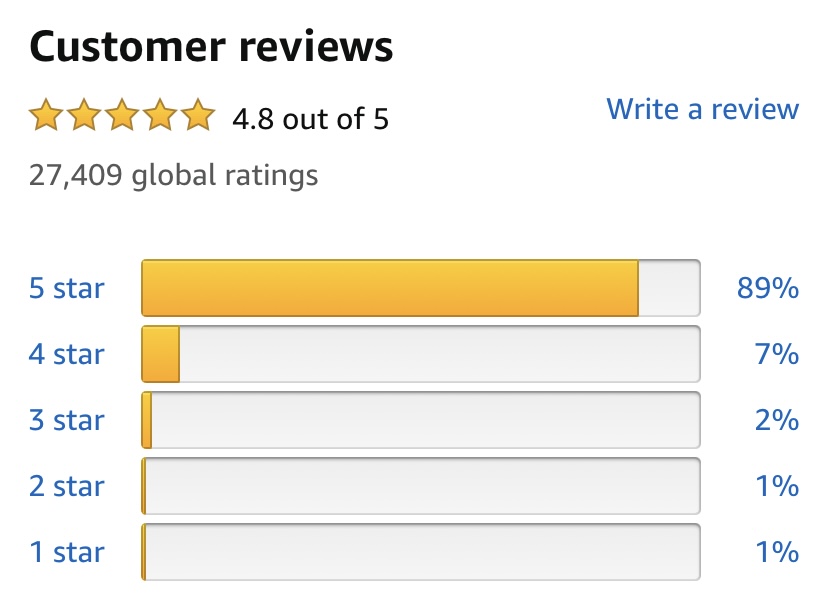The image size is (828, 609).
Task: Click the 5 star histogram bar
Action: 421,288
